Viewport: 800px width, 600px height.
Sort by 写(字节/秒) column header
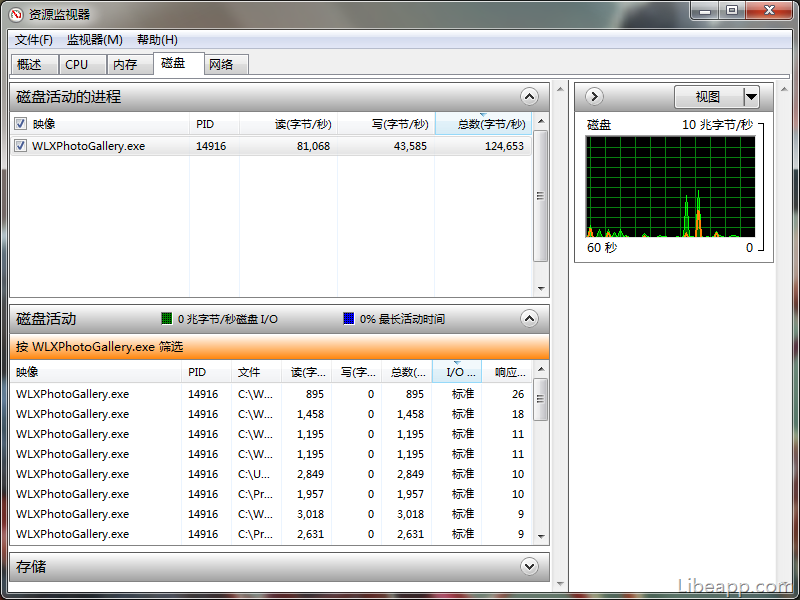coord(386,124)
